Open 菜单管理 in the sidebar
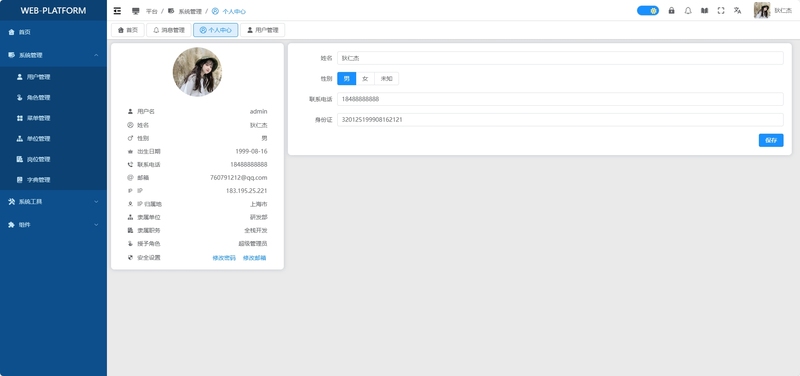The width and height of the screenshot is (800, 376). click(53, 118)
